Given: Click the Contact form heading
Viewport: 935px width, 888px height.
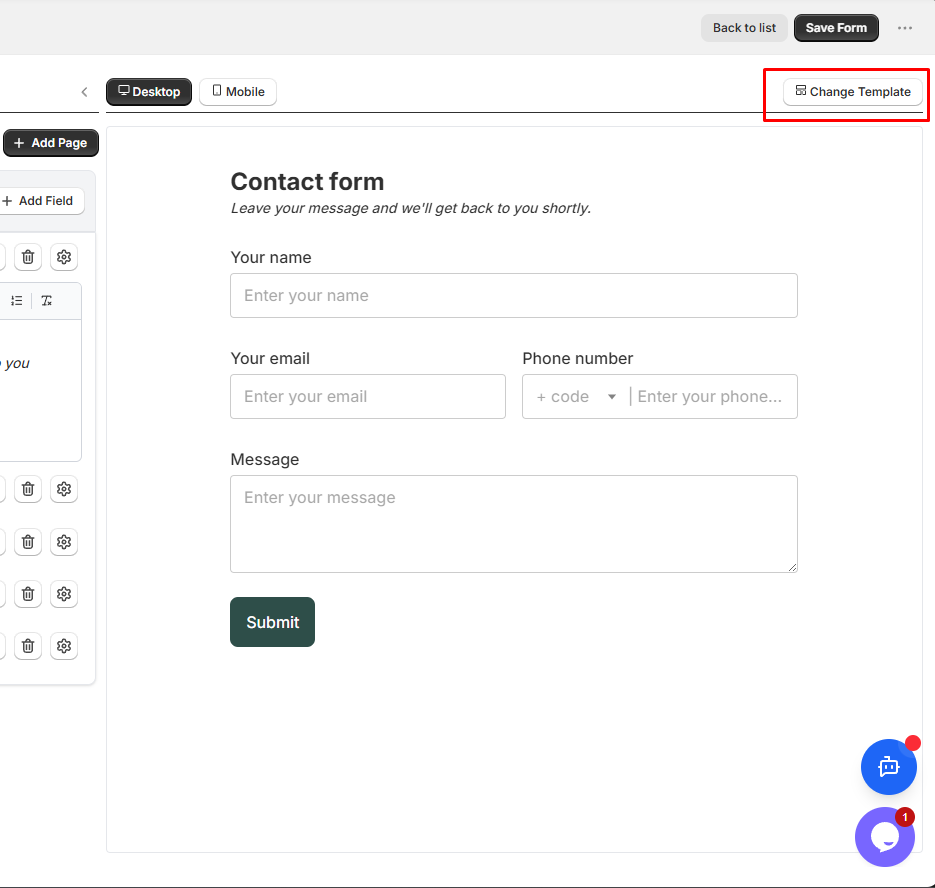Looking at the screenshot, I should click(308, 182).
